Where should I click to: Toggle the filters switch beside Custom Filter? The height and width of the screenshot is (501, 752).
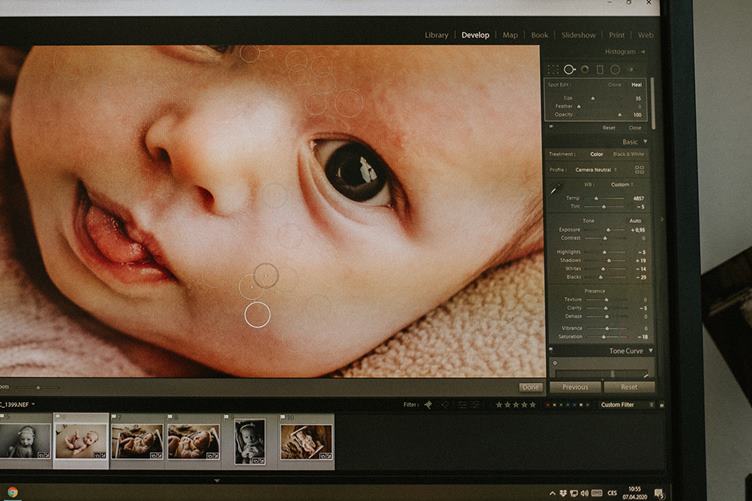(x=662, y=405)
